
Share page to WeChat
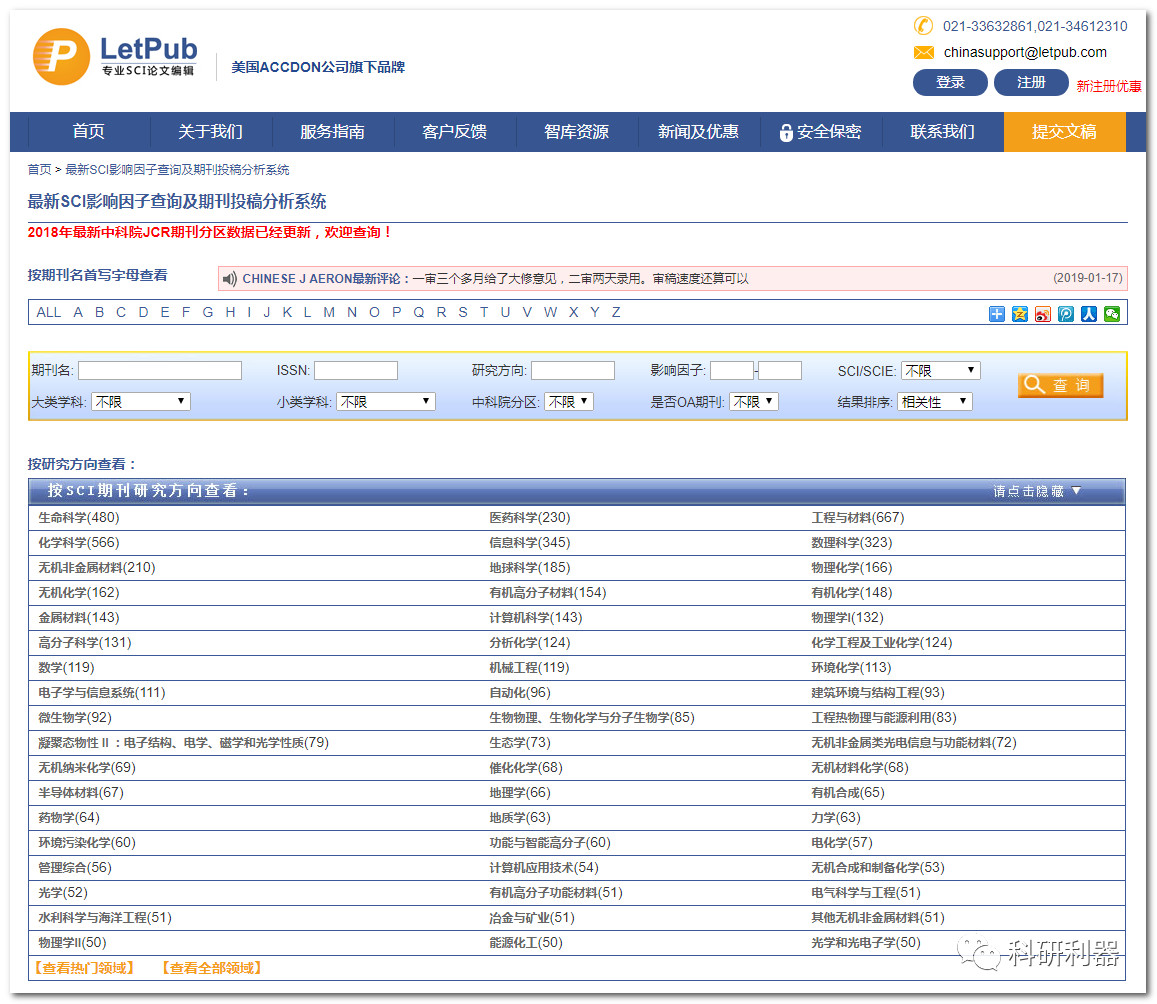tap(1112, 314)
